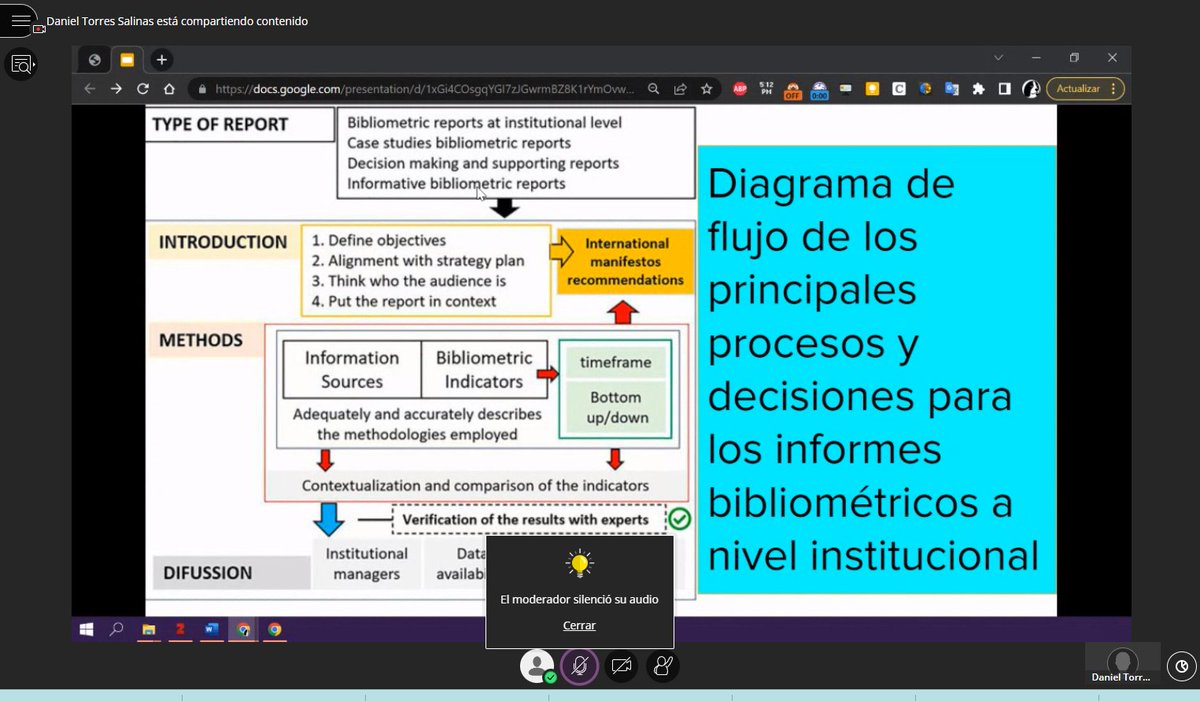Image resolution: width=1200 pixels, height=701 pixels.
Task: Open File Explorer in the shared taskbar
Action: point(149,629)
